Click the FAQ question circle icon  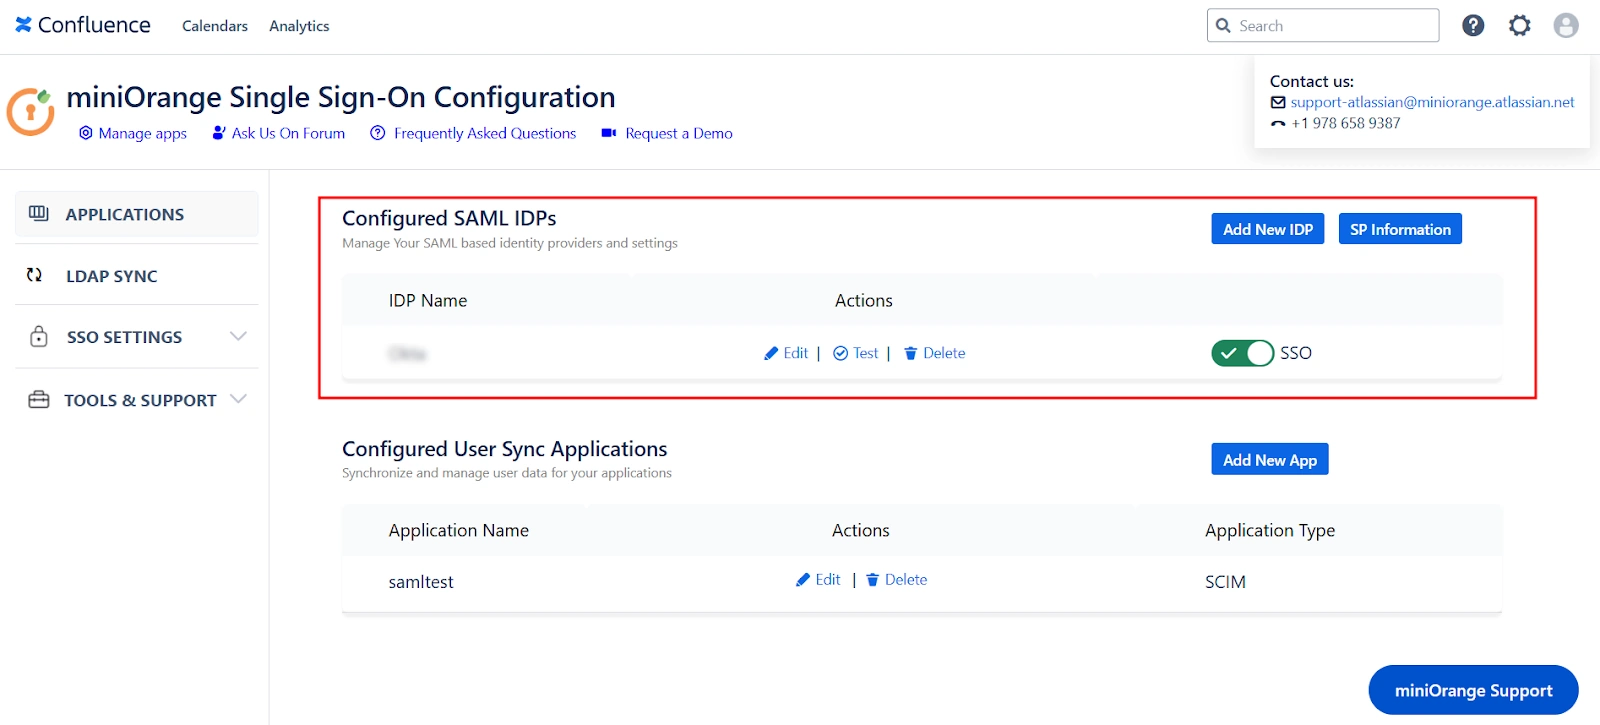pos(377,133)
